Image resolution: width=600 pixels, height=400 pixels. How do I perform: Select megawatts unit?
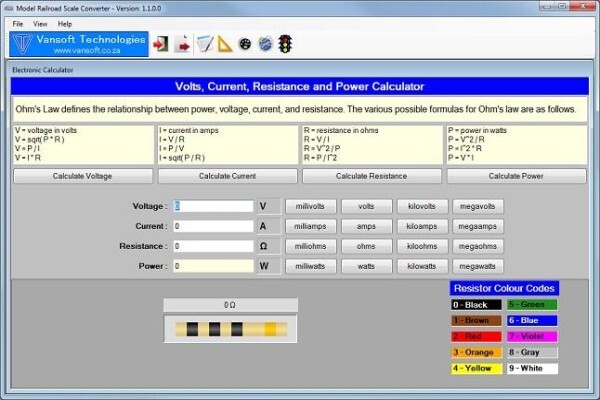pyautogui.click(x=478, y=266)
